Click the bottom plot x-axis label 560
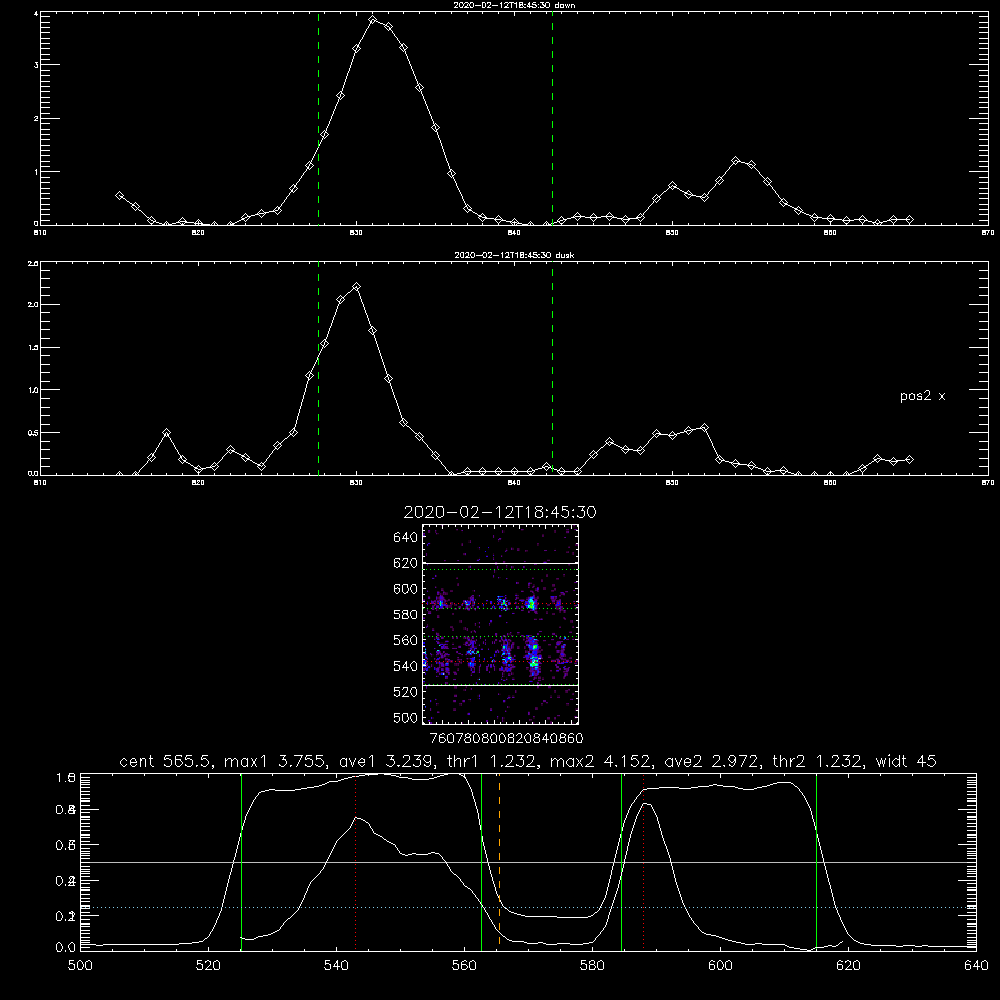Viewport: 1000px width, 1000px height. click(x=464, y=966)
